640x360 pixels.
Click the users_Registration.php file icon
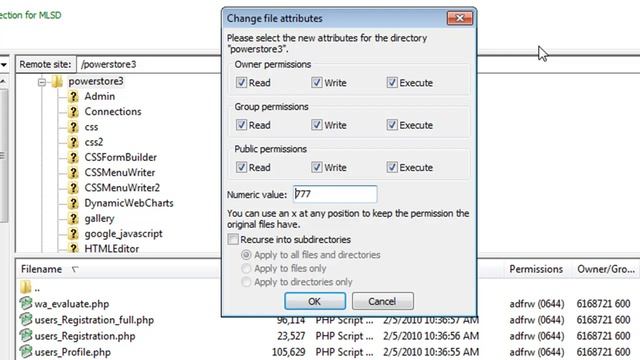pos(26,336)
